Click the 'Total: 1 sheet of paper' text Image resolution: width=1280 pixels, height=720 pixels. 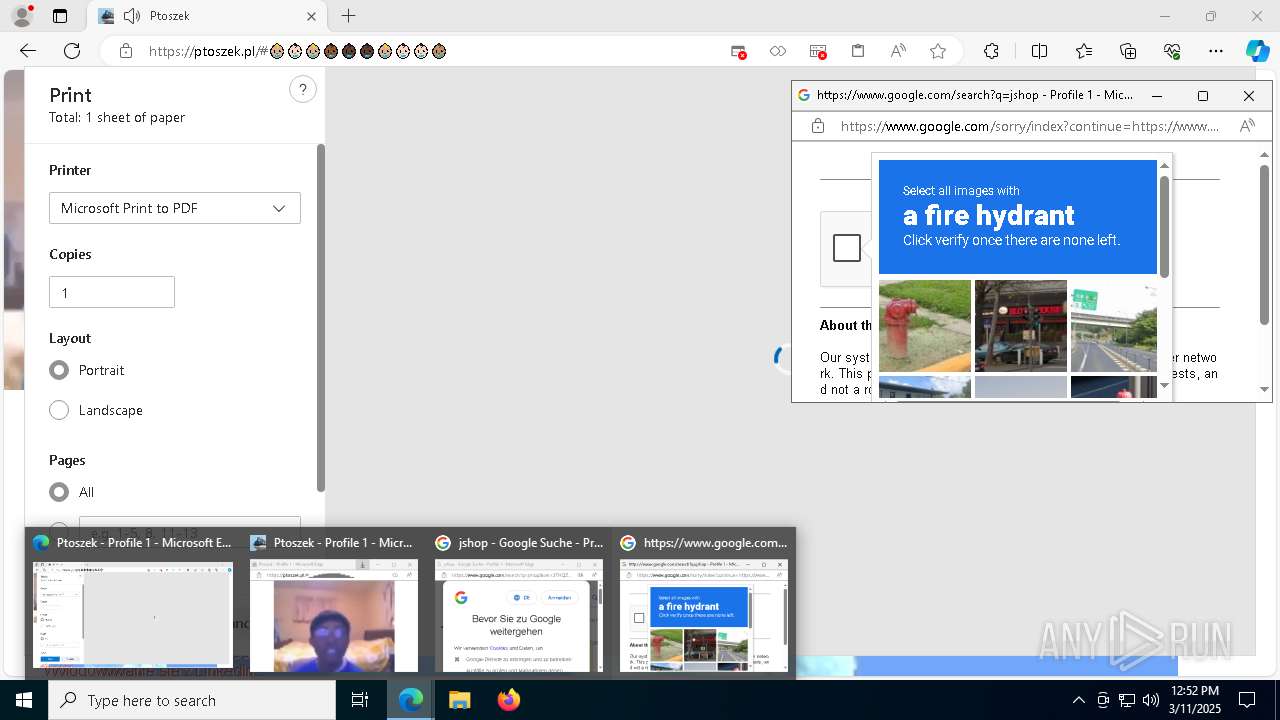coord(117,117)
